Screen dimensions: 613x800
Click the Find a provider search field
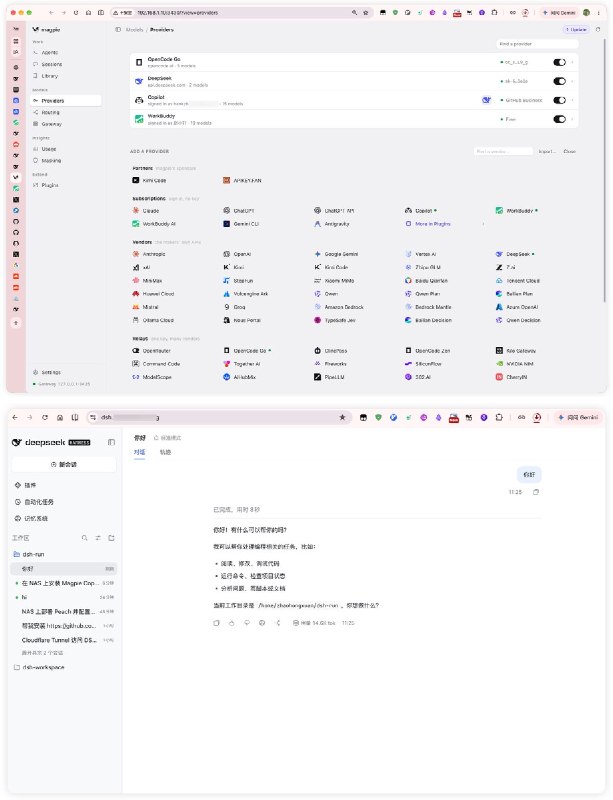click(x=536, y=44)
